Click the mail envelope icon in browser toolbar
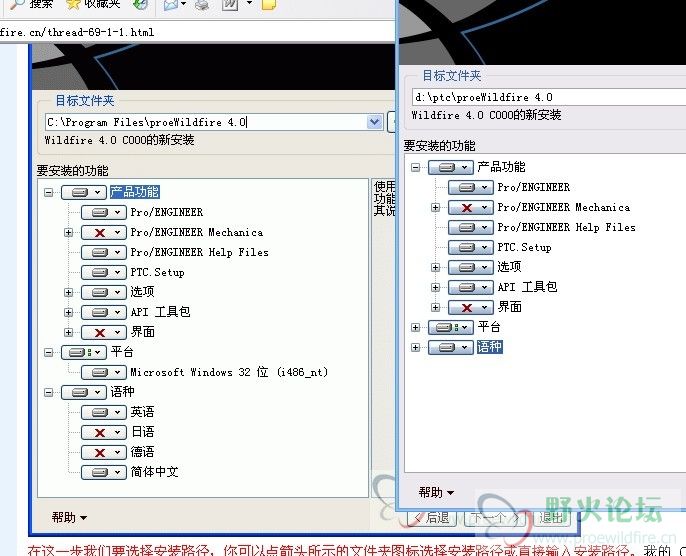Viewport: 686px width, 556px height. [171, 5]
